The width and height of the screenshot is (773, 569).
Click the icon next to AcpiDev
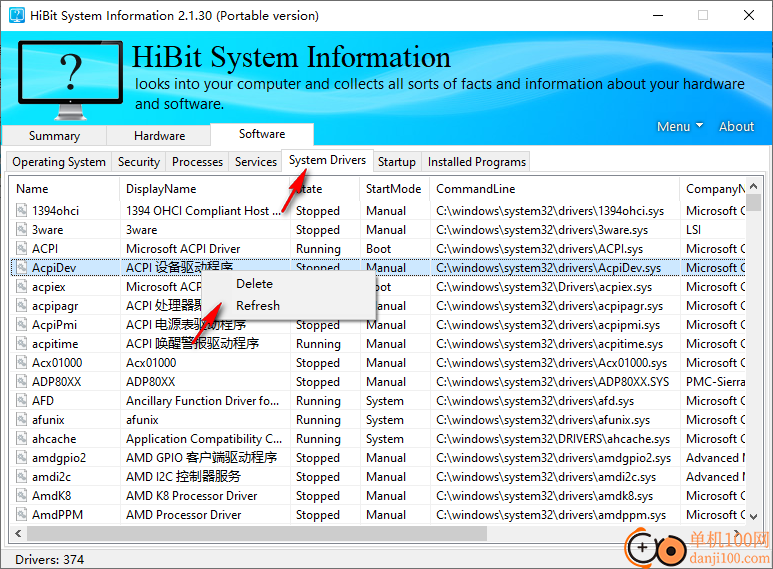tap(21, 268)
